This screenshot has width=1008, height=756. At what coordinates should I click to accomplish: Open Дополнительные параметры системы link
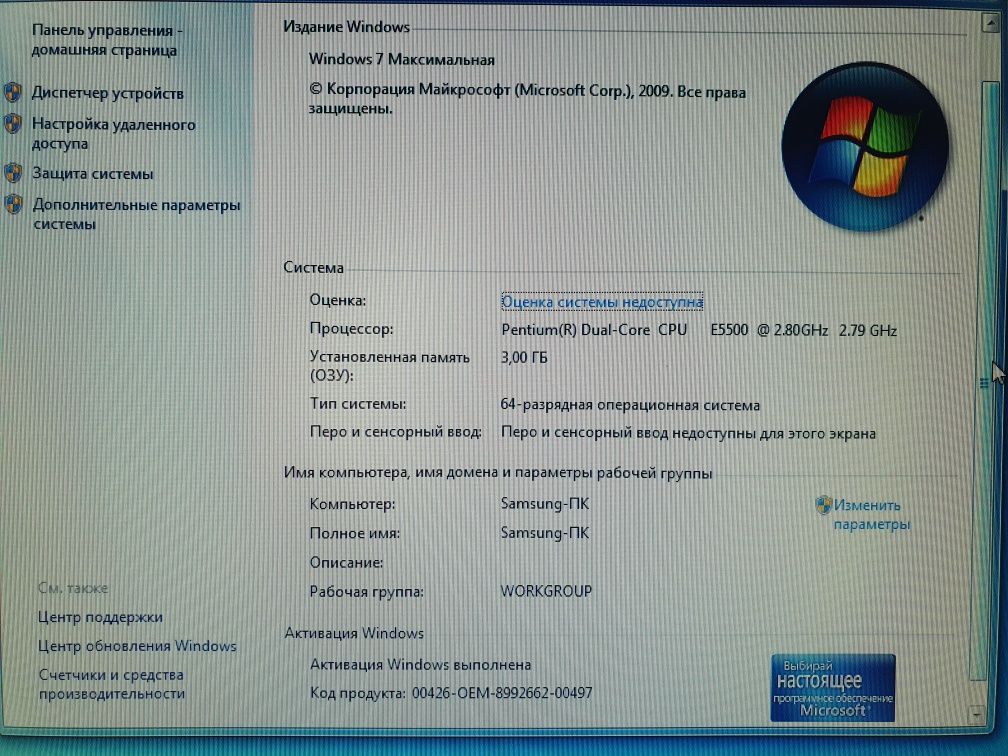136,214
